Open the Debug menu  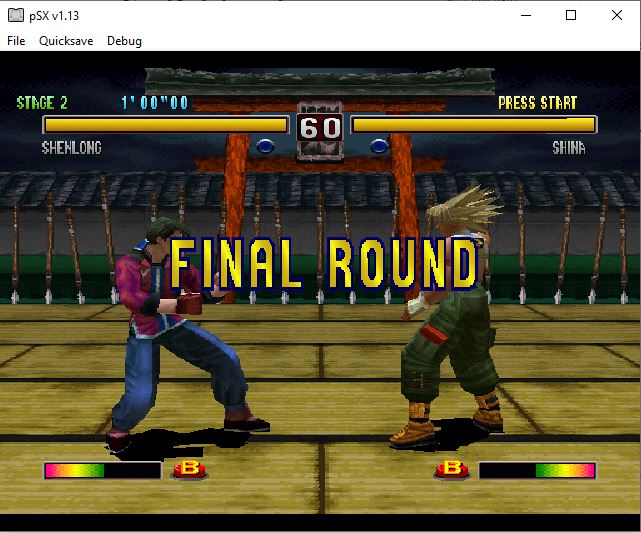pyautogui.click(x=124, y=41)
